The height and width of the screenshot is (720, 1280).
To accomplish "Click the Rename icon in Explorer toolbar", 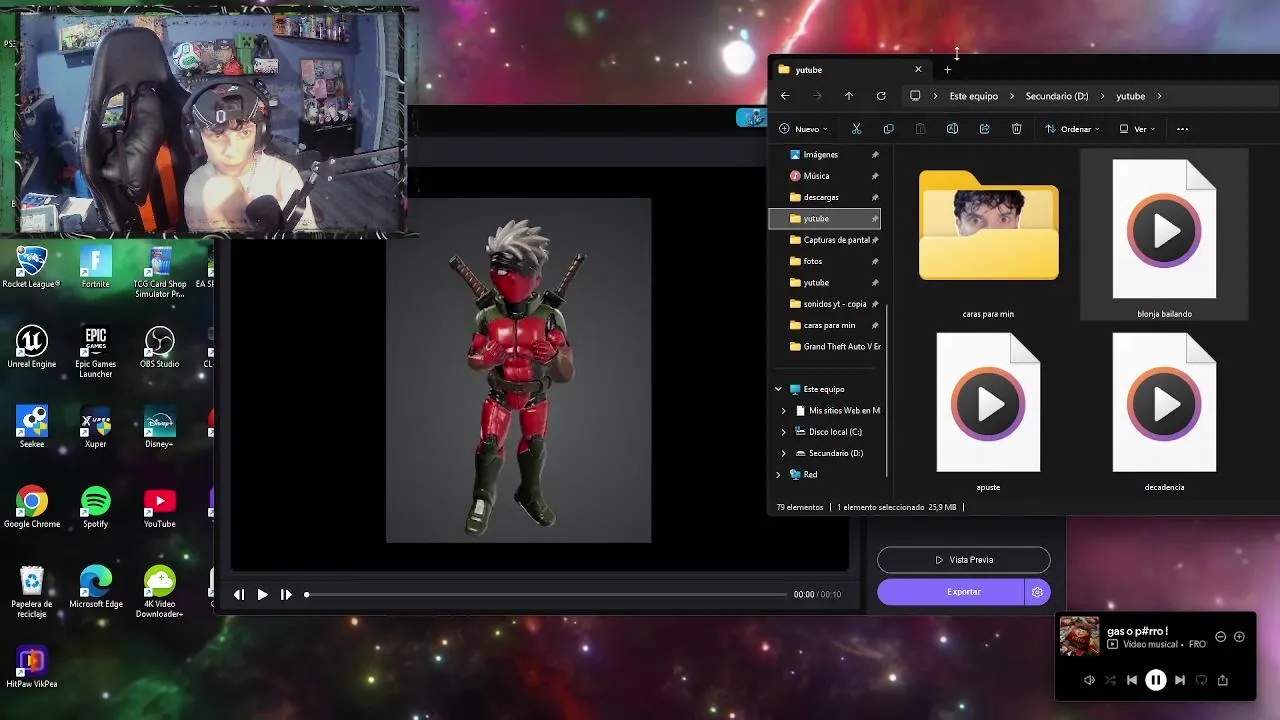I will (952, 129).
